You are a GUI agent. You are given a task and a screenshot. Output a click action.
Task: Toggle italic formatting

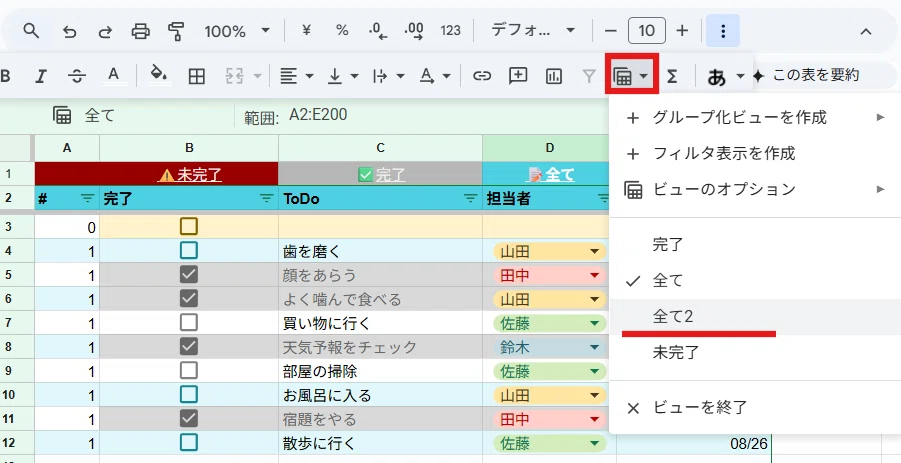[x=40, y=76]
